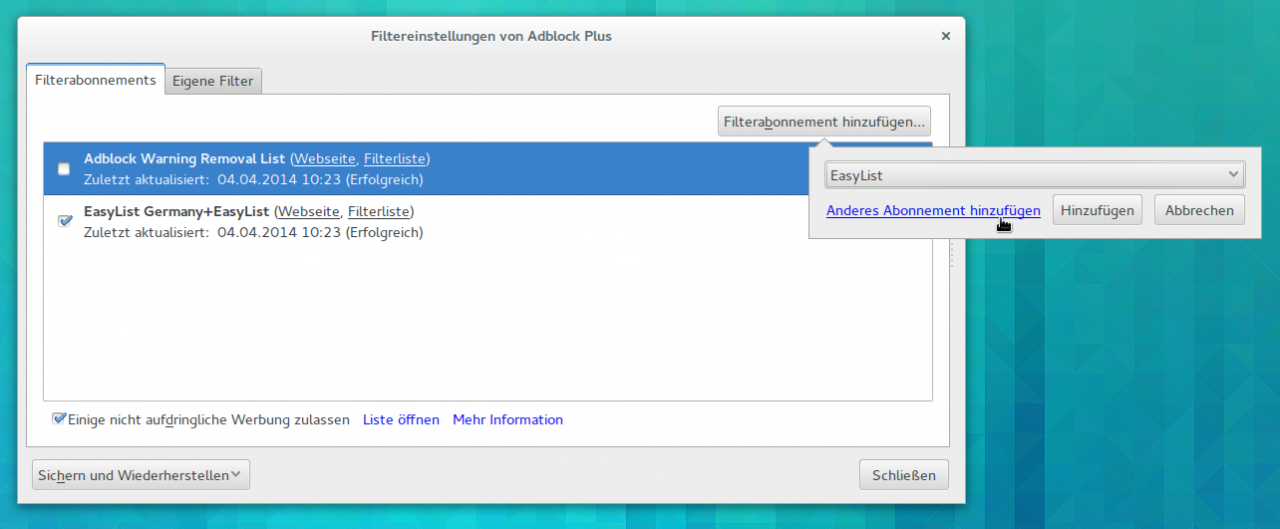Open the Eigene Filter tab
1280x529 pixels.
pyautogui.click(x=213, y=81)
